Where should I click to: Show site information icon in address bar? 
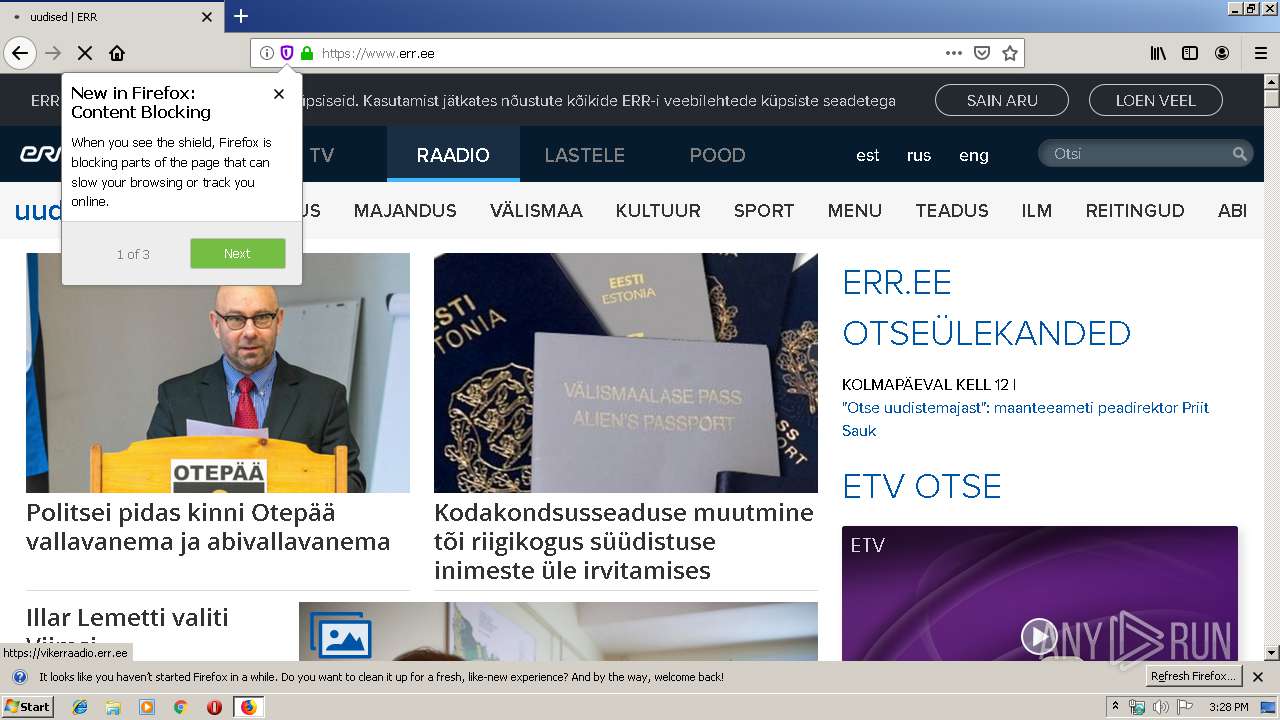[x=267, y=53]
